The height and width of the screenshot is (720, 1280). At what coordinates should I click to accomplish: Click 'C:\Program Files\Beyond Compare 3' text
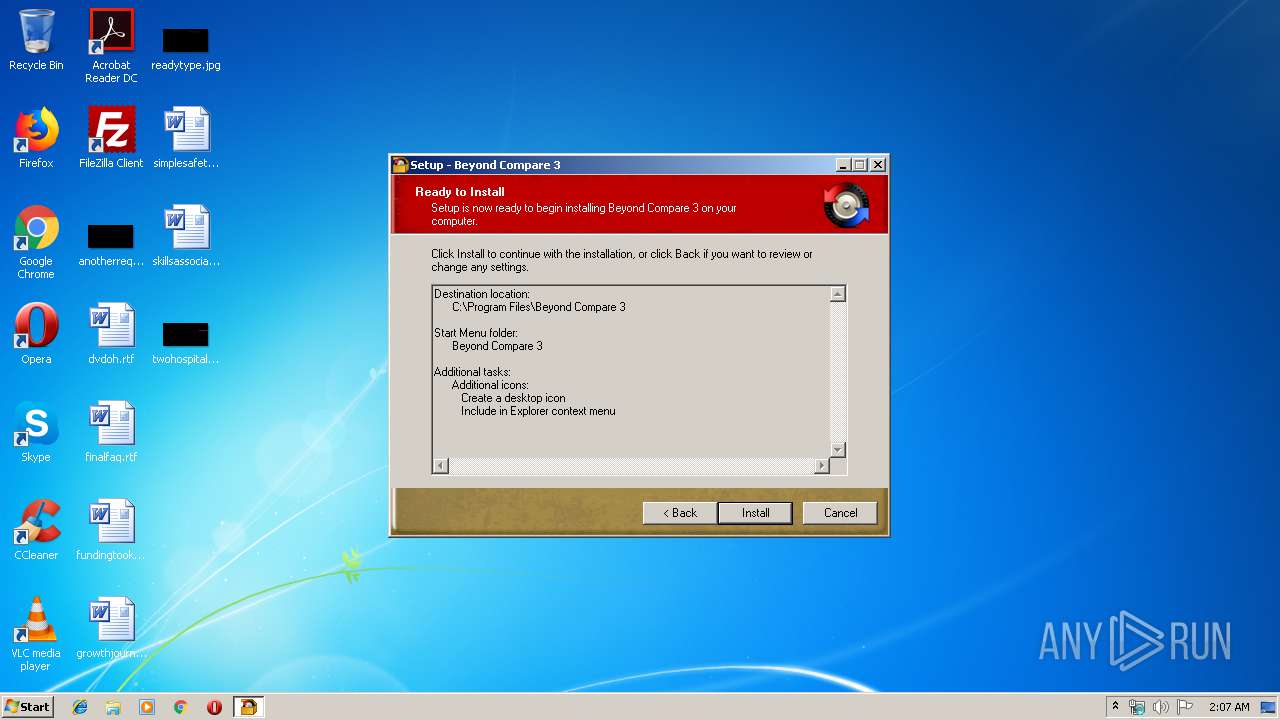(x=539, y=307)
